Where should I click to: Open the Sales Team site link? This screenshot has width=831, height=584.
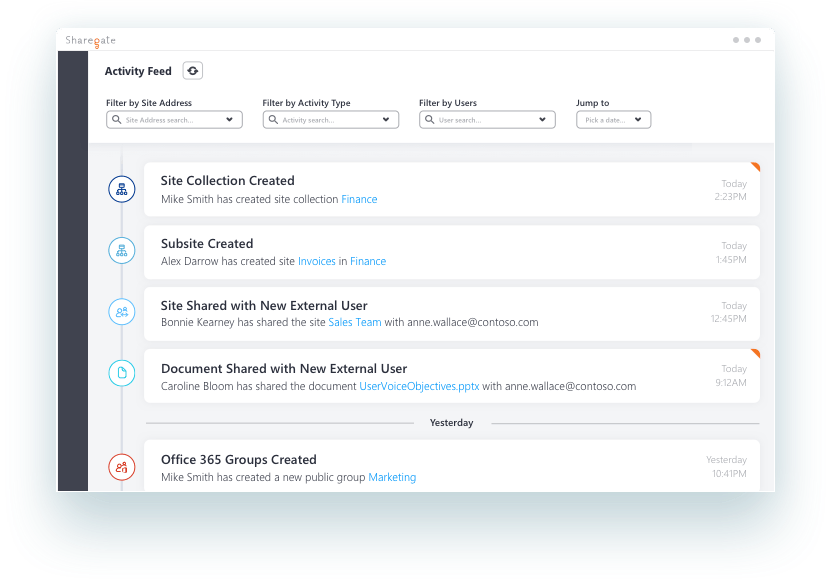(355, 322)
